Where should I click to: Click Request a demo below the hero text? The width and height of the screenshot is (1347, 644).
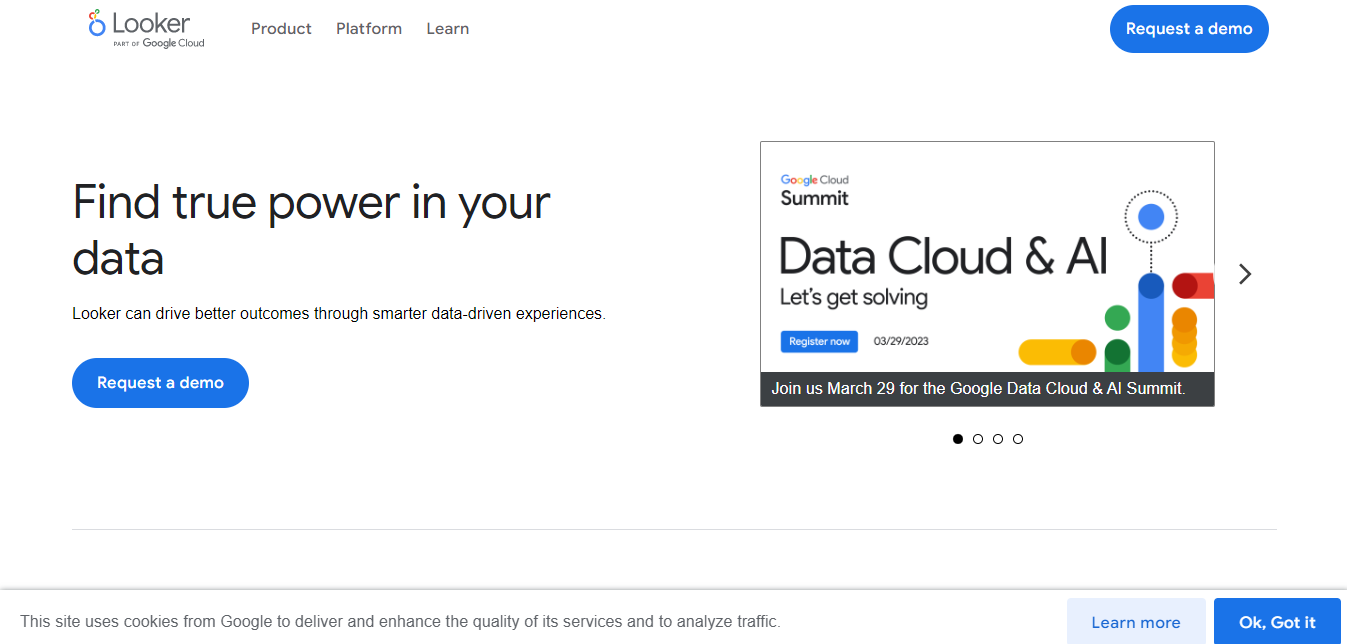pos(160,383)
